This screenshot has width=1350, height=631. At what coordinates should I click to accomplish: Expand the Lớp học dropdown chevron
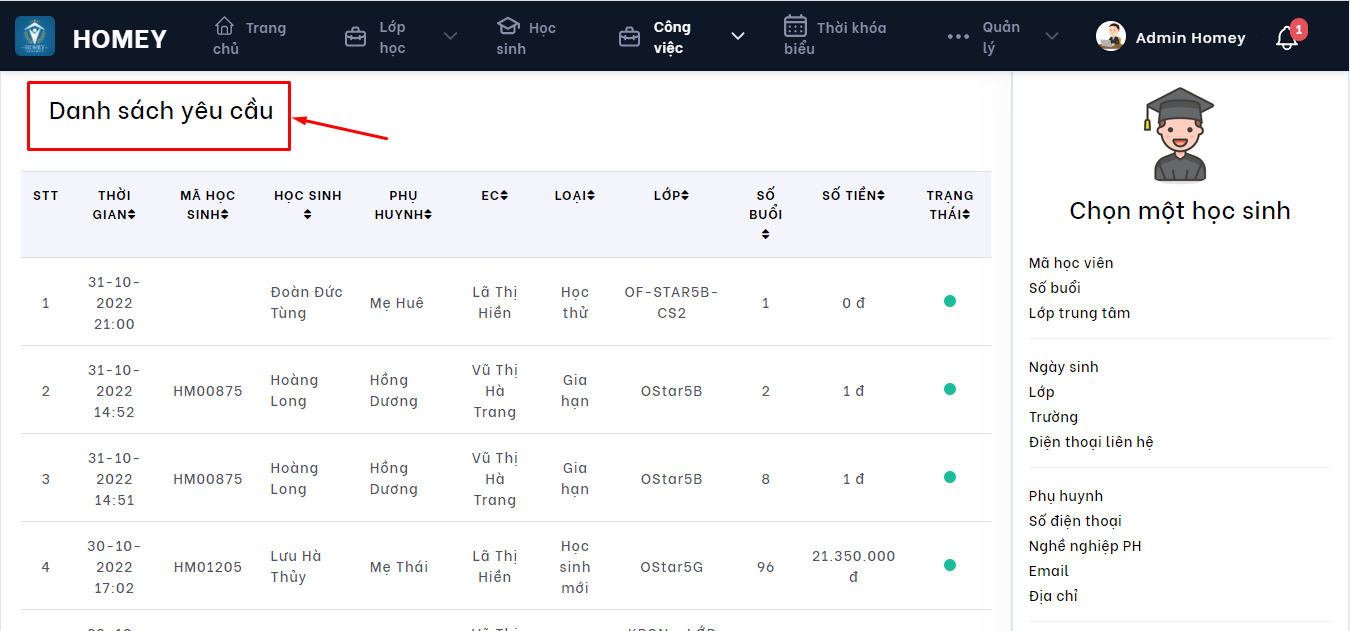tap(450, 37)
